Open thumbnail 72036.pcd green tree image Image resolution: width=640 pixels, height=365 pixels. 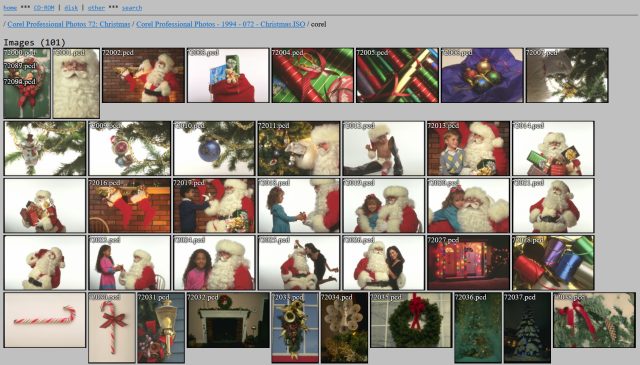pyautogui.click(x=478, y=327)
